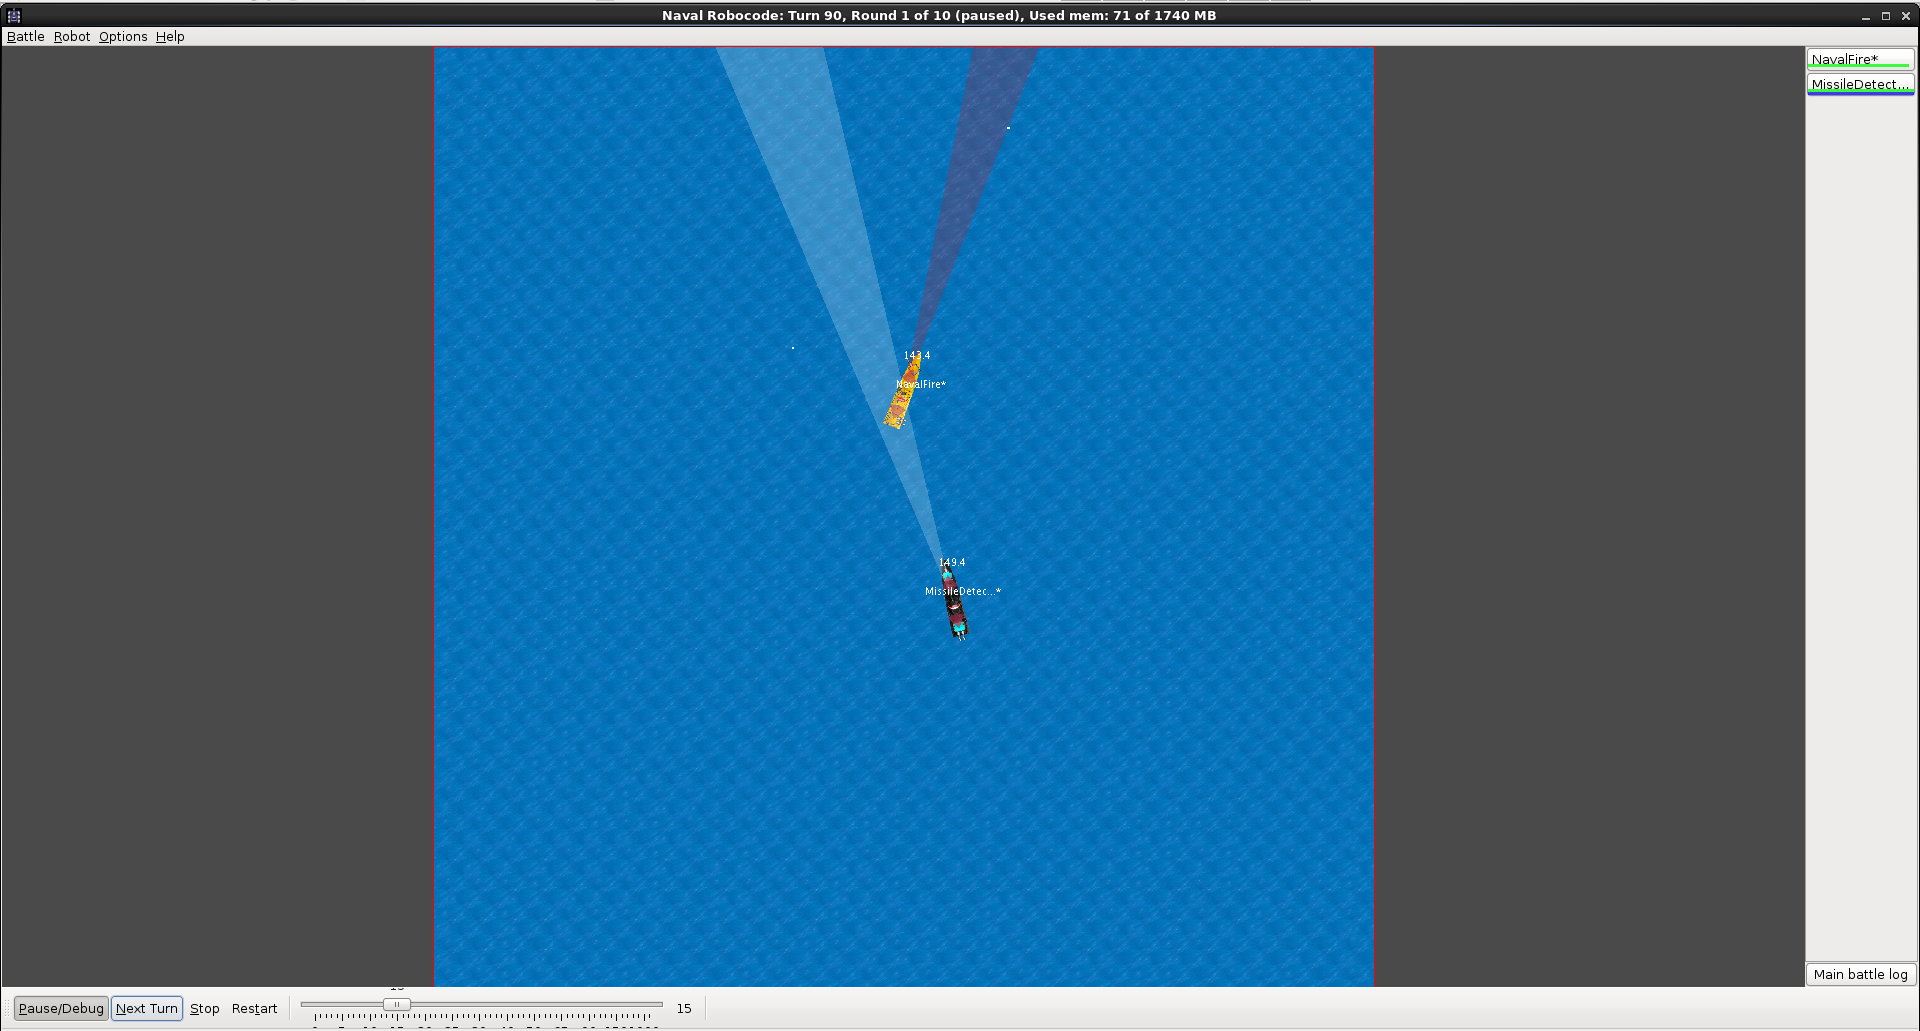
Task: Advance the battle with Next Turn
Action: [146, 1008]
